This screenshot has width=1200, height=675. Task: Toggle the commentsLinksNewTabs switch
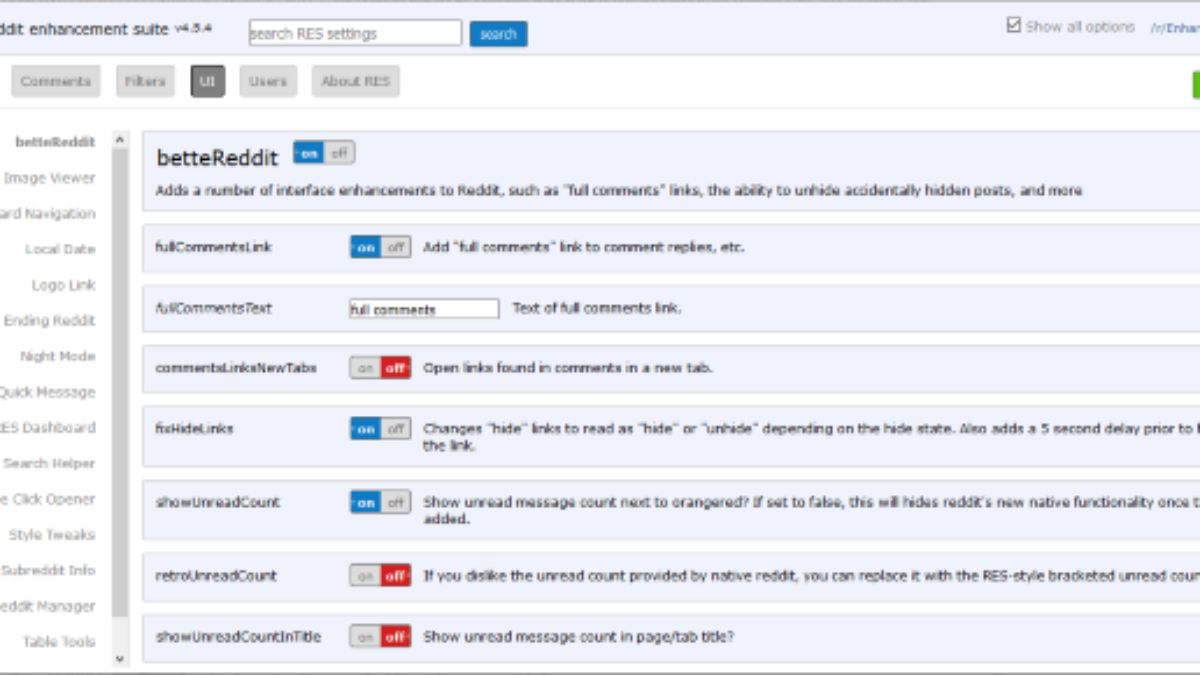tap(380, 368)
